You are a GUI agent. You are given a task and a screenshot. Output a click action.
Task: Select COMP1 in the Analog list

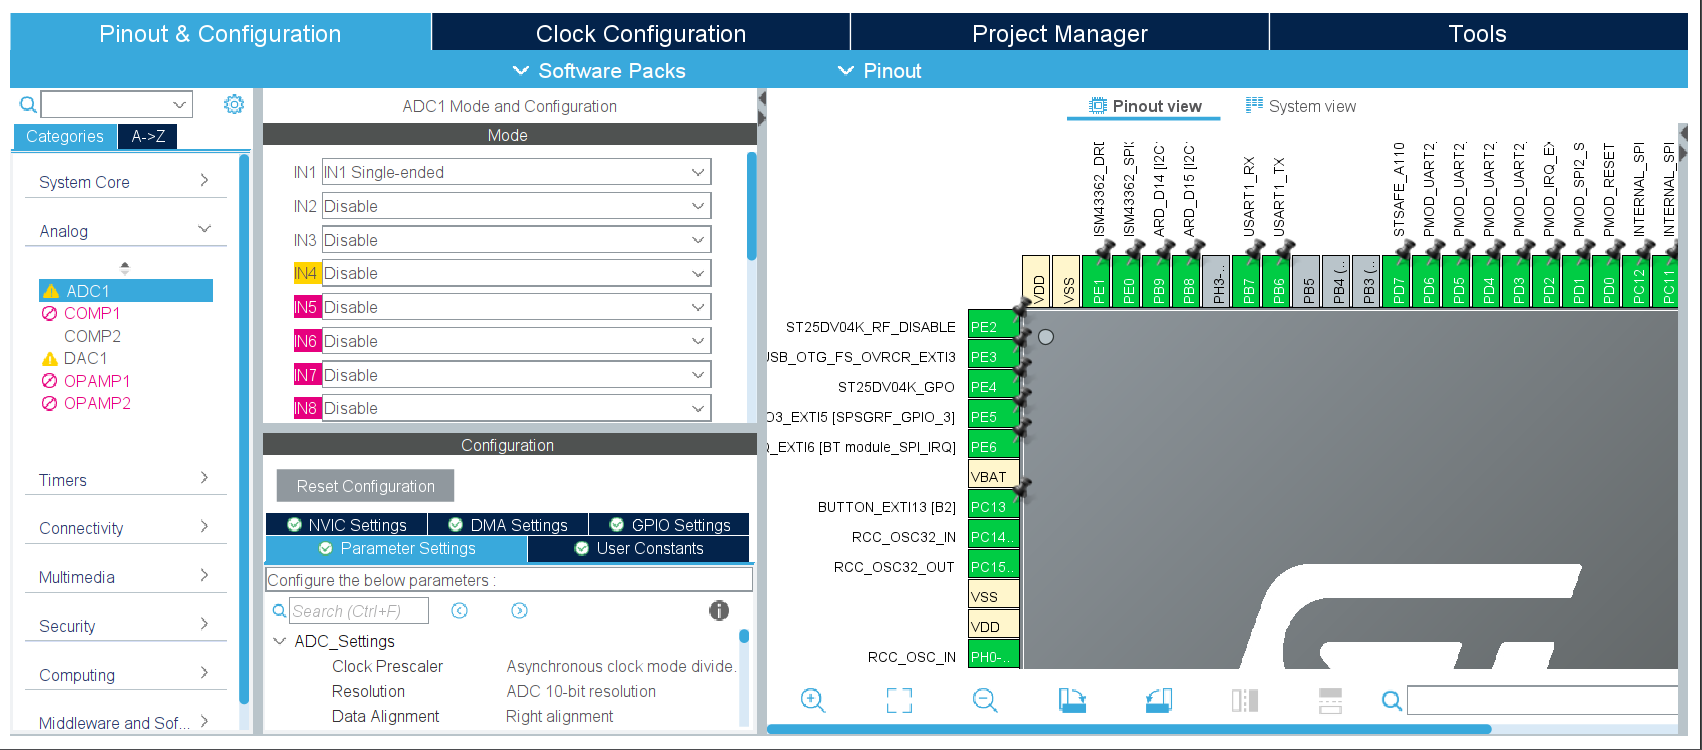91,313
